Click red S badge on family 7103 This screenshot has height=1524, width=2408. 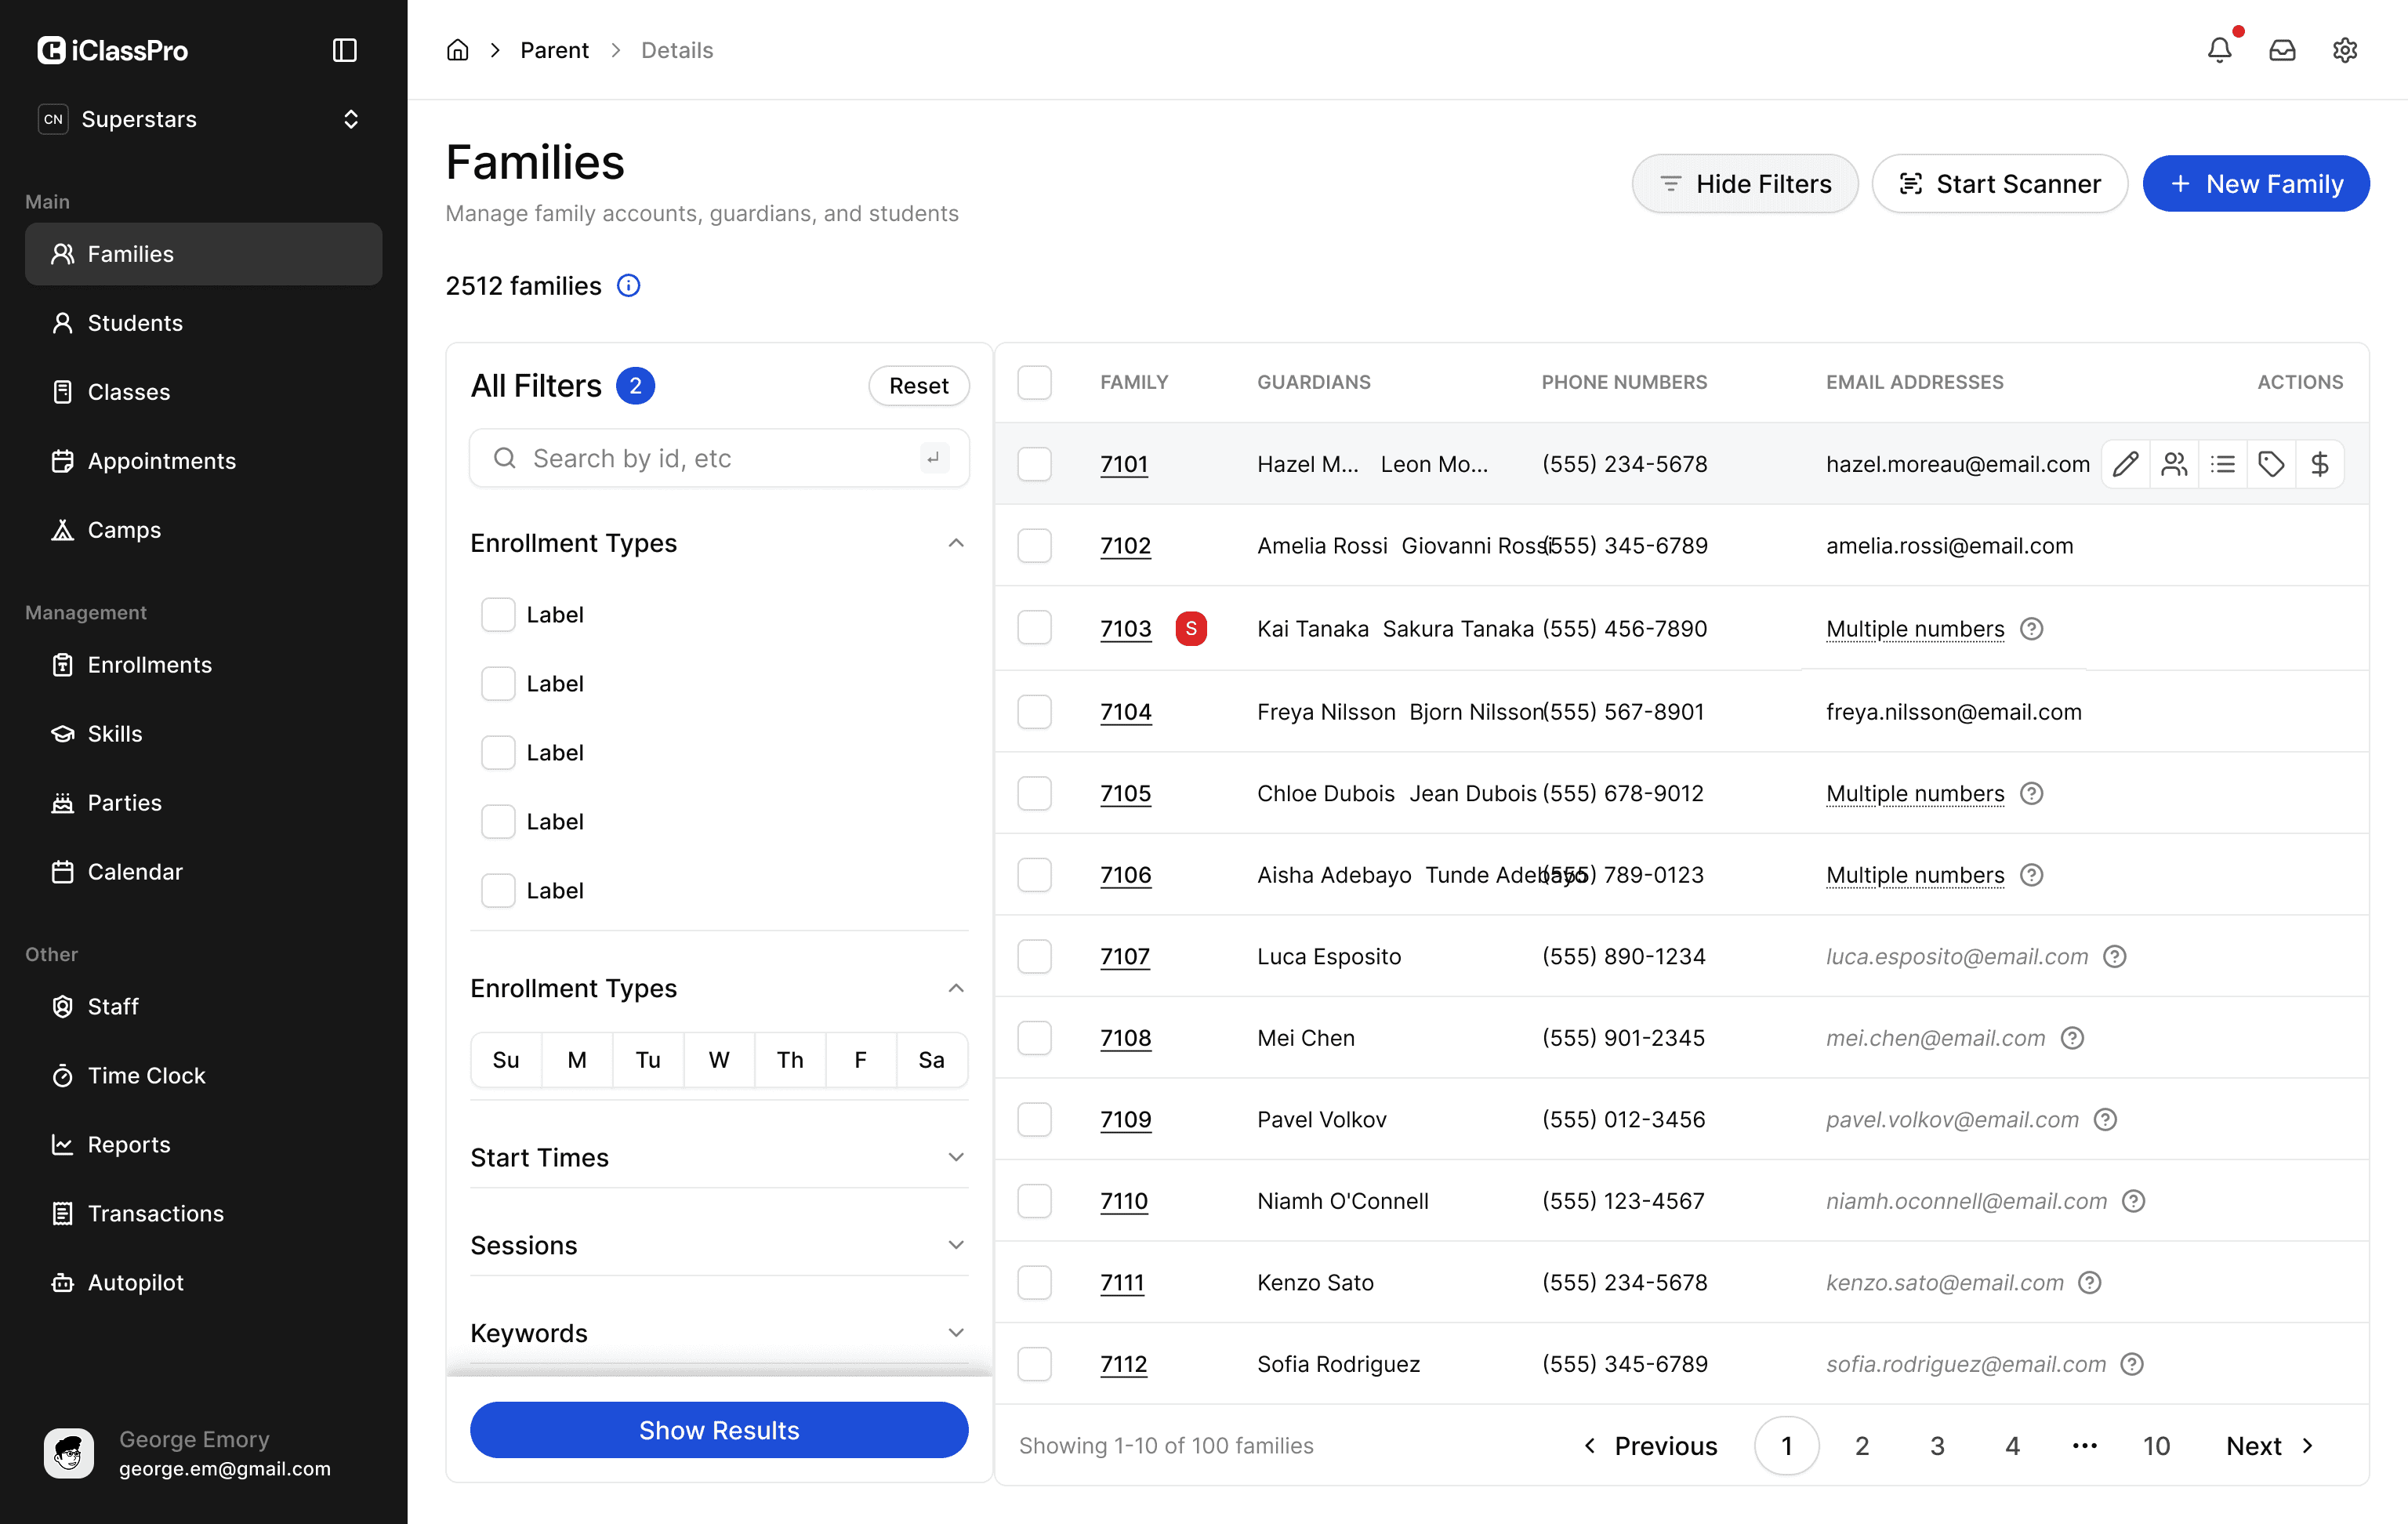pos(1190,629)
